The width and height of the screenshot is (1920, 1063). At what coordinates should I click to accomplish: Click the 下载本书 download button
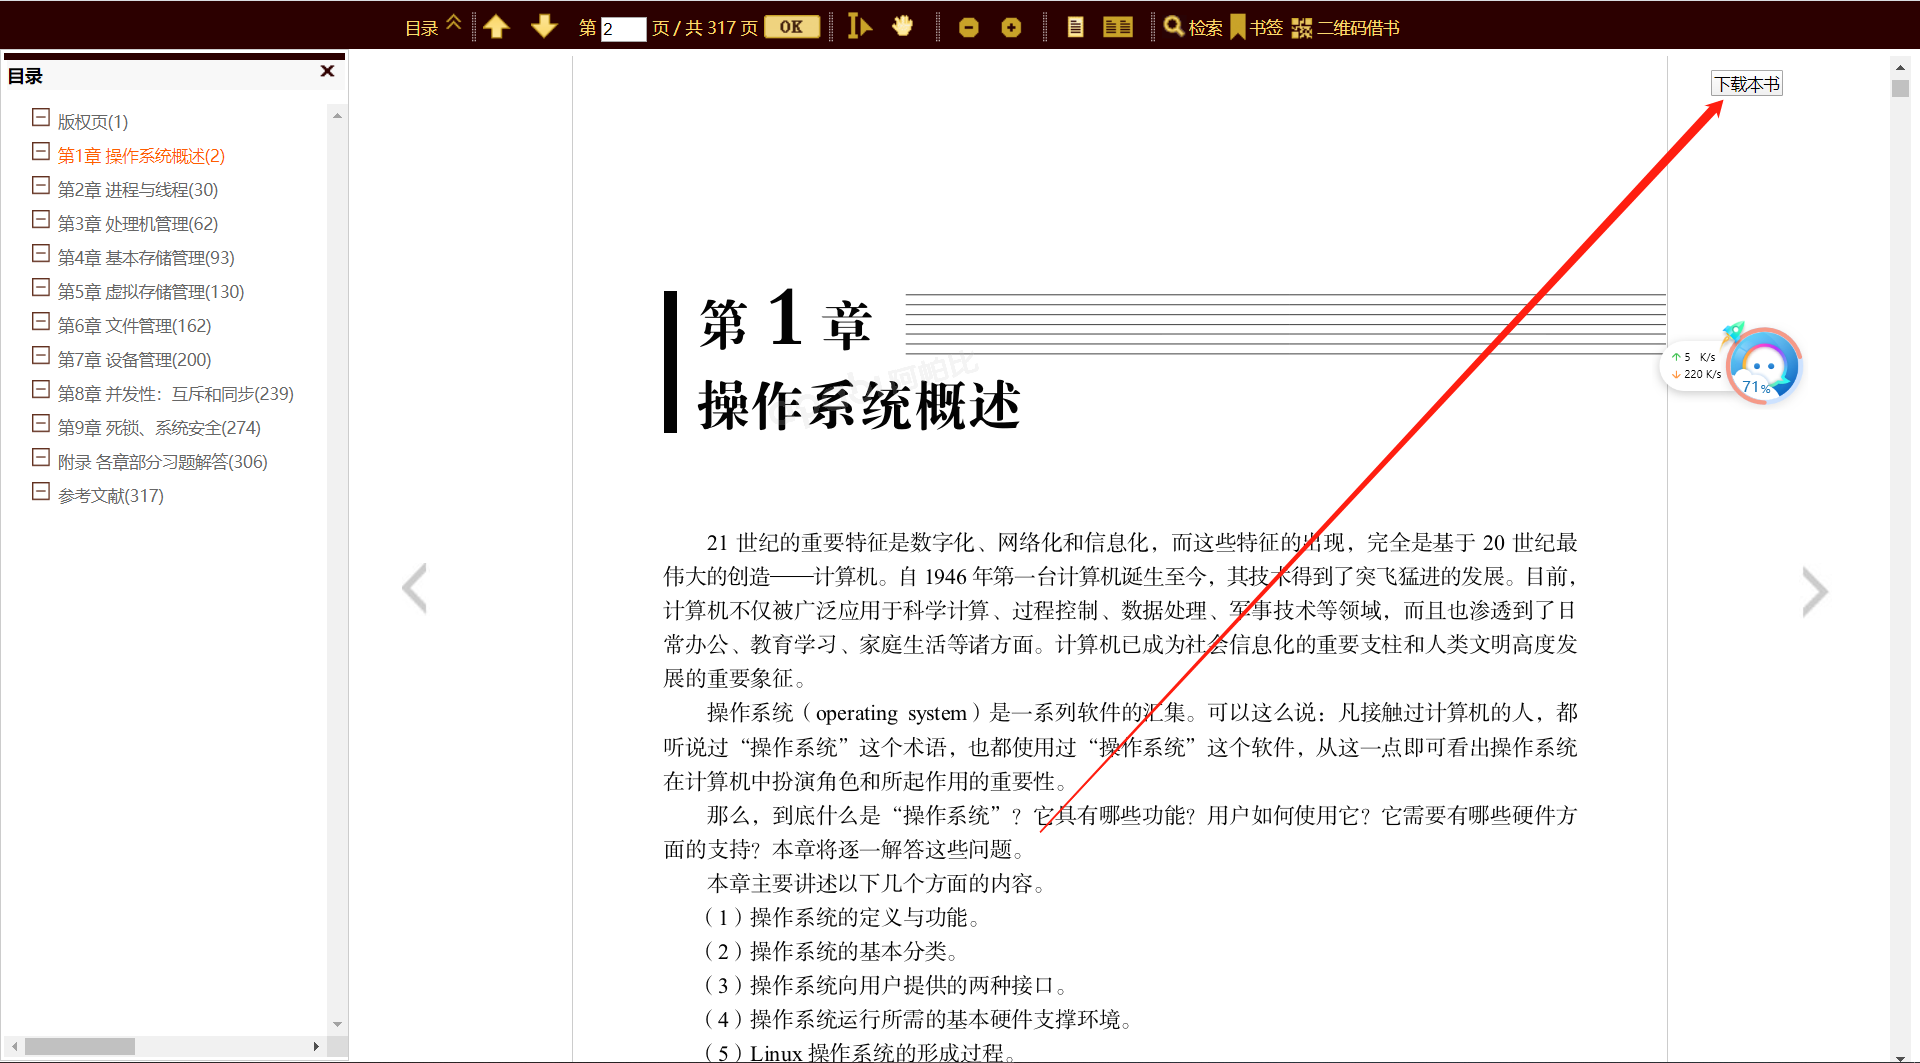[1747, 84]
